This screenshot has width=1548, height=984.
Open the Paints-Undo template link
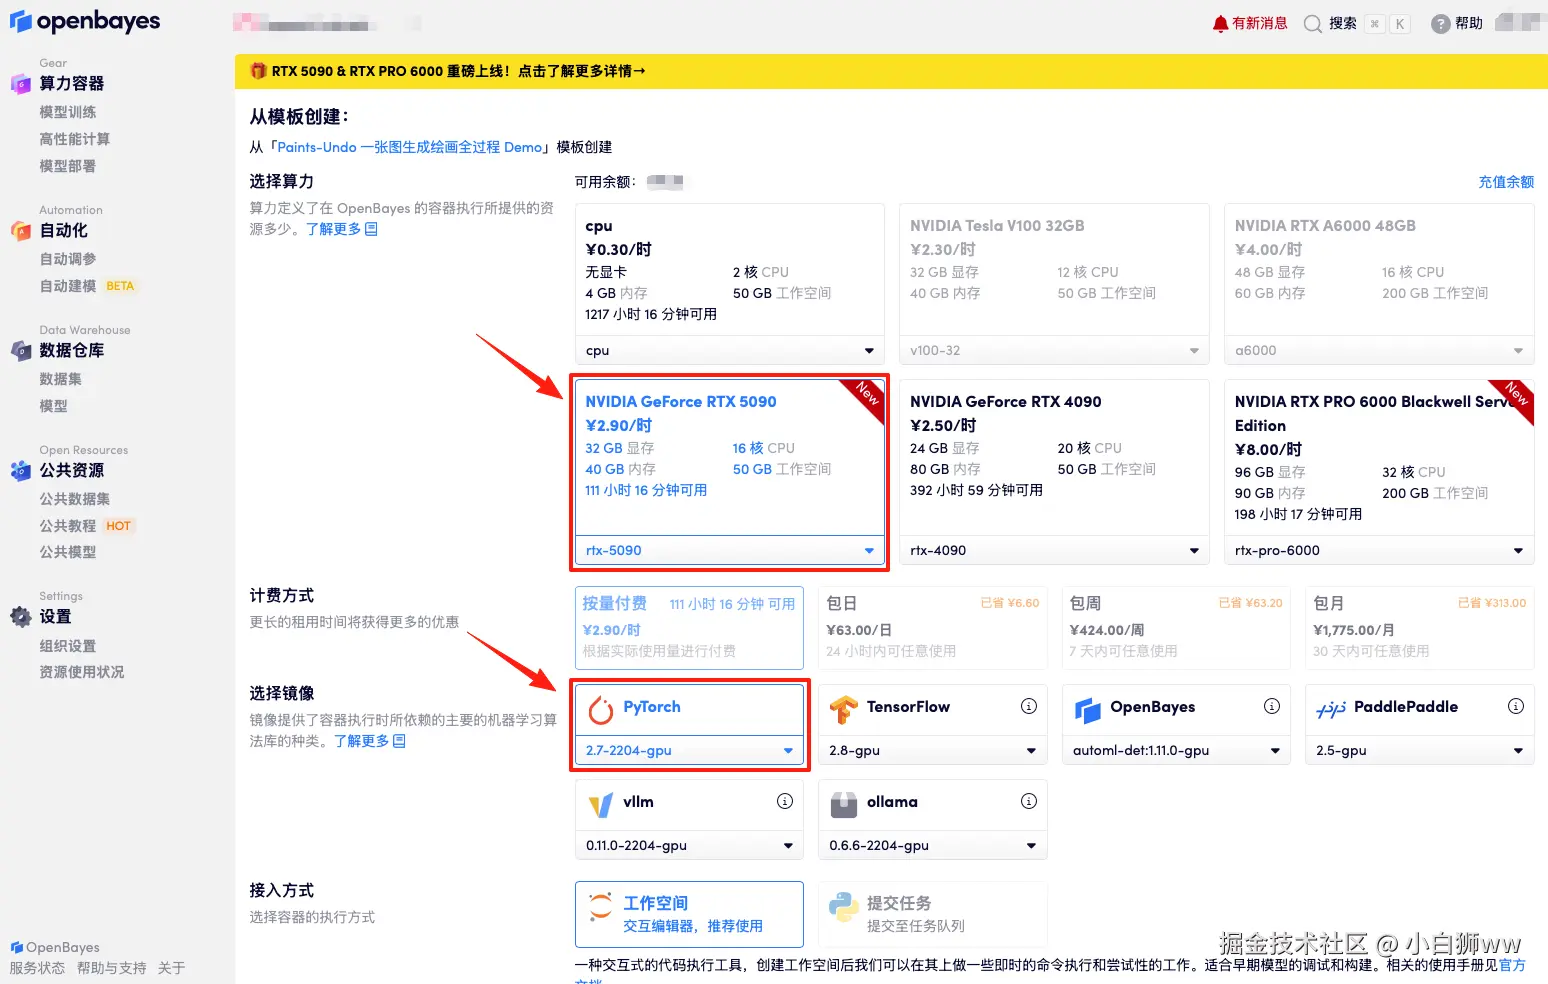[409, 147]
